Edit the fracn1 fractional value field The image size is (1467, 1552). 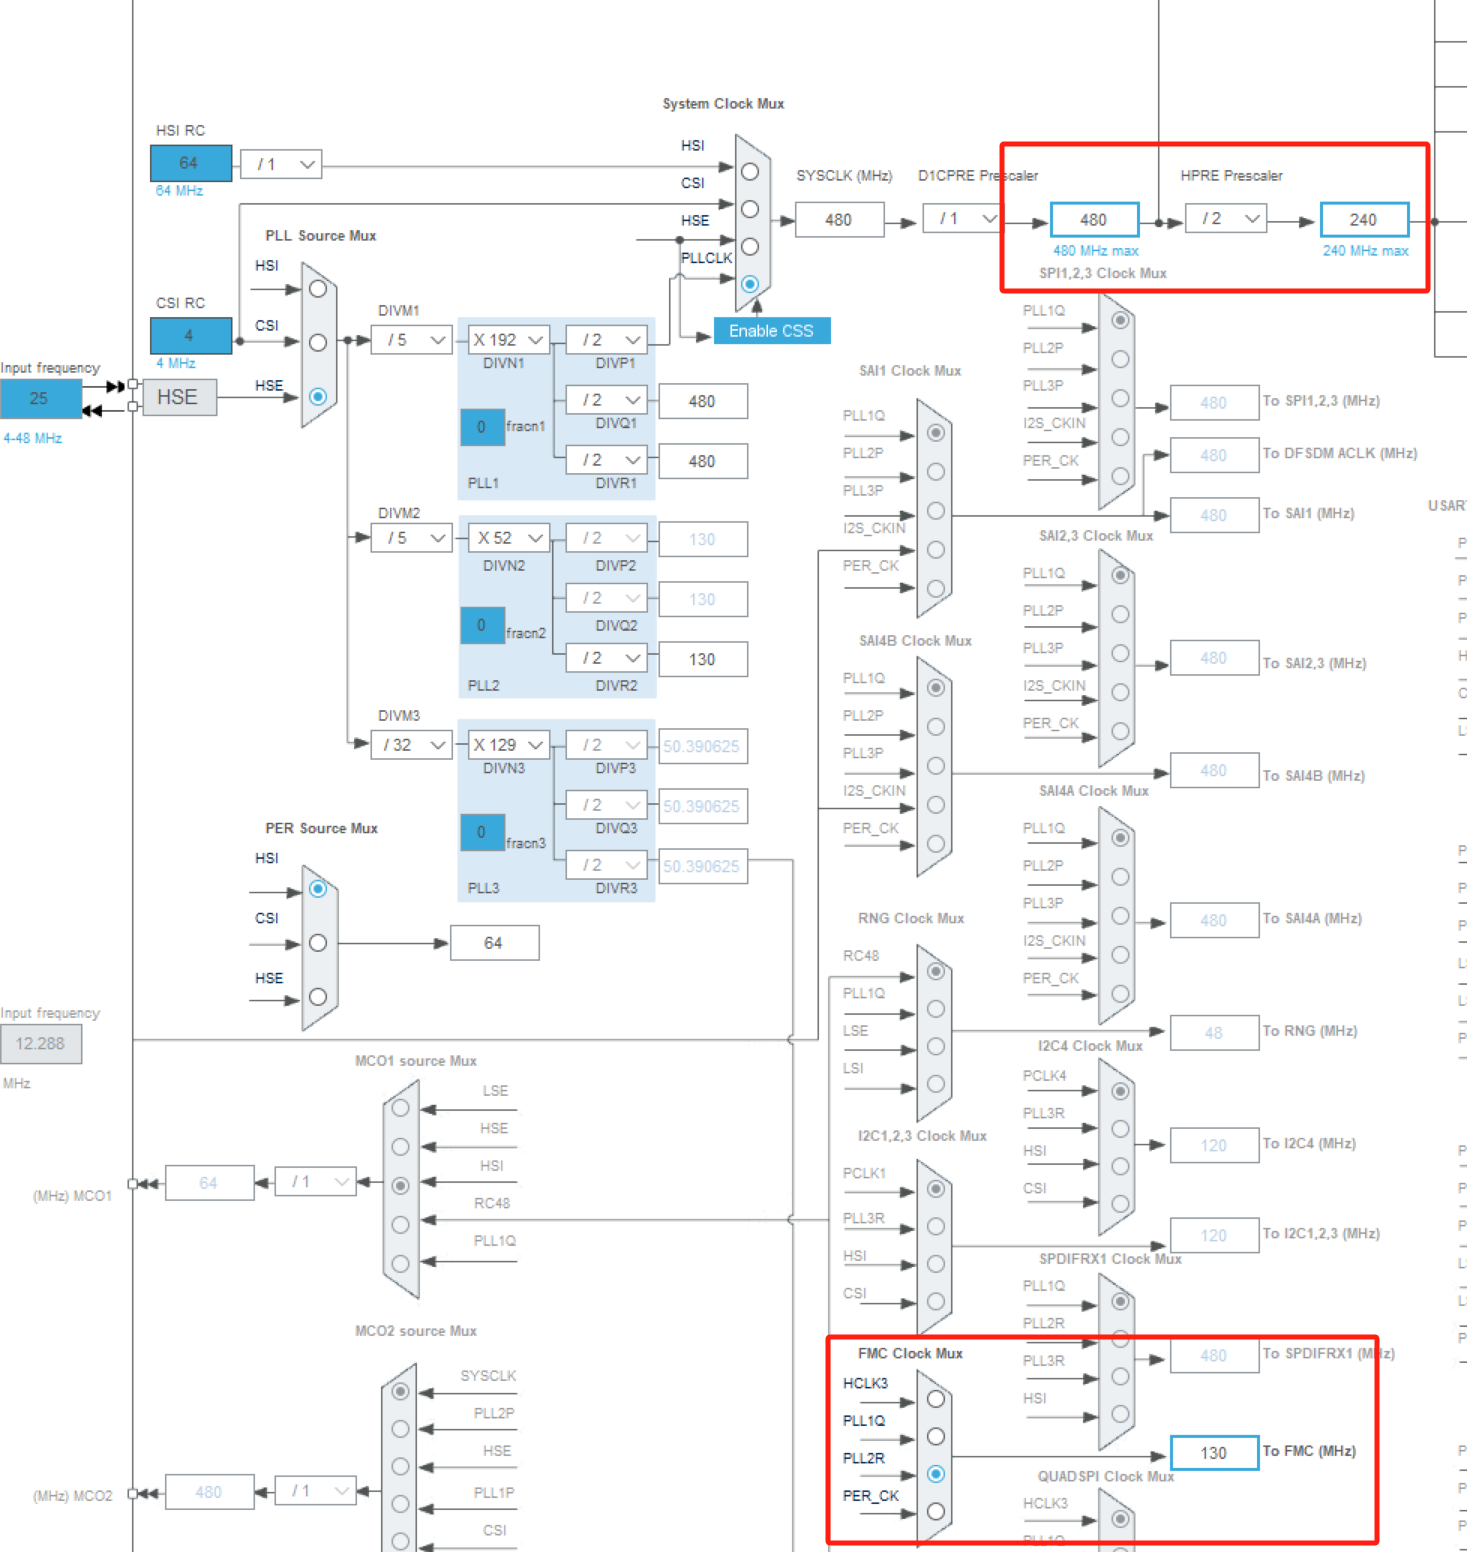pyautogui.click(x=482, y=427)
